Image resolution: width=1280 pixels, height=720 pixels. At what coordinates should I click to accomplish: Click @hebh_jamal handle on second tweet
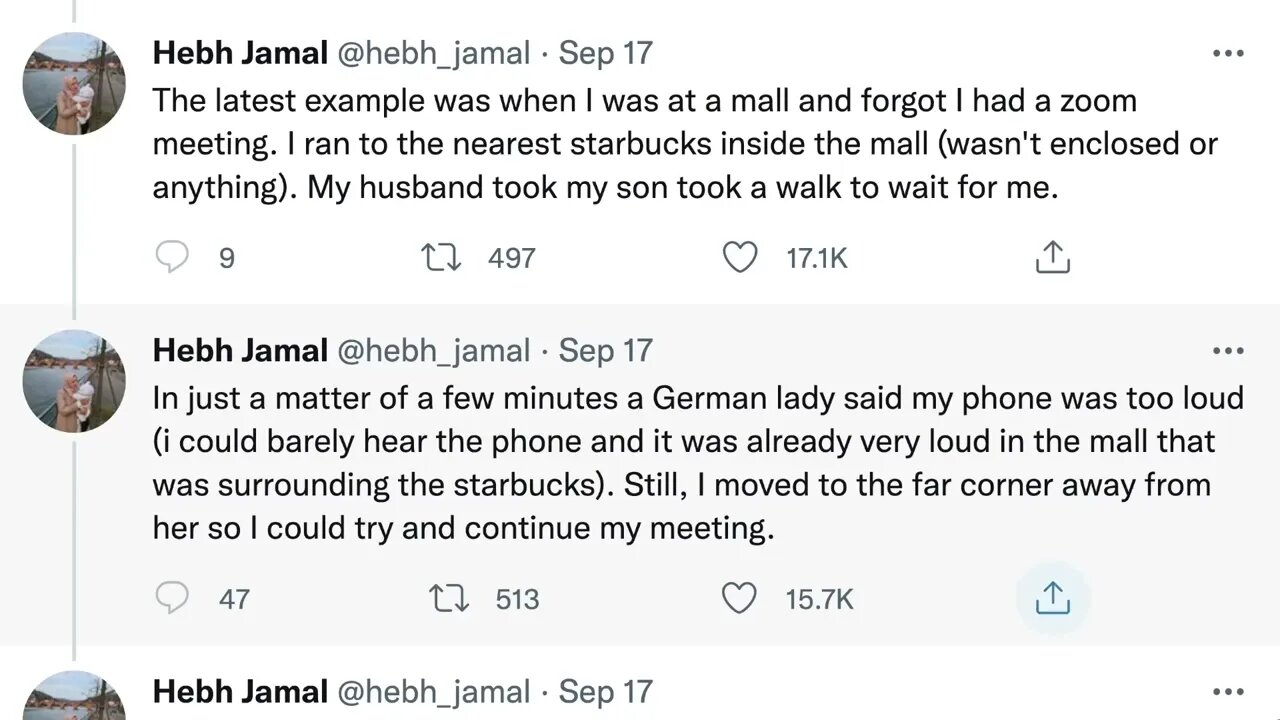pyautogui.click(x=433, y=351)
